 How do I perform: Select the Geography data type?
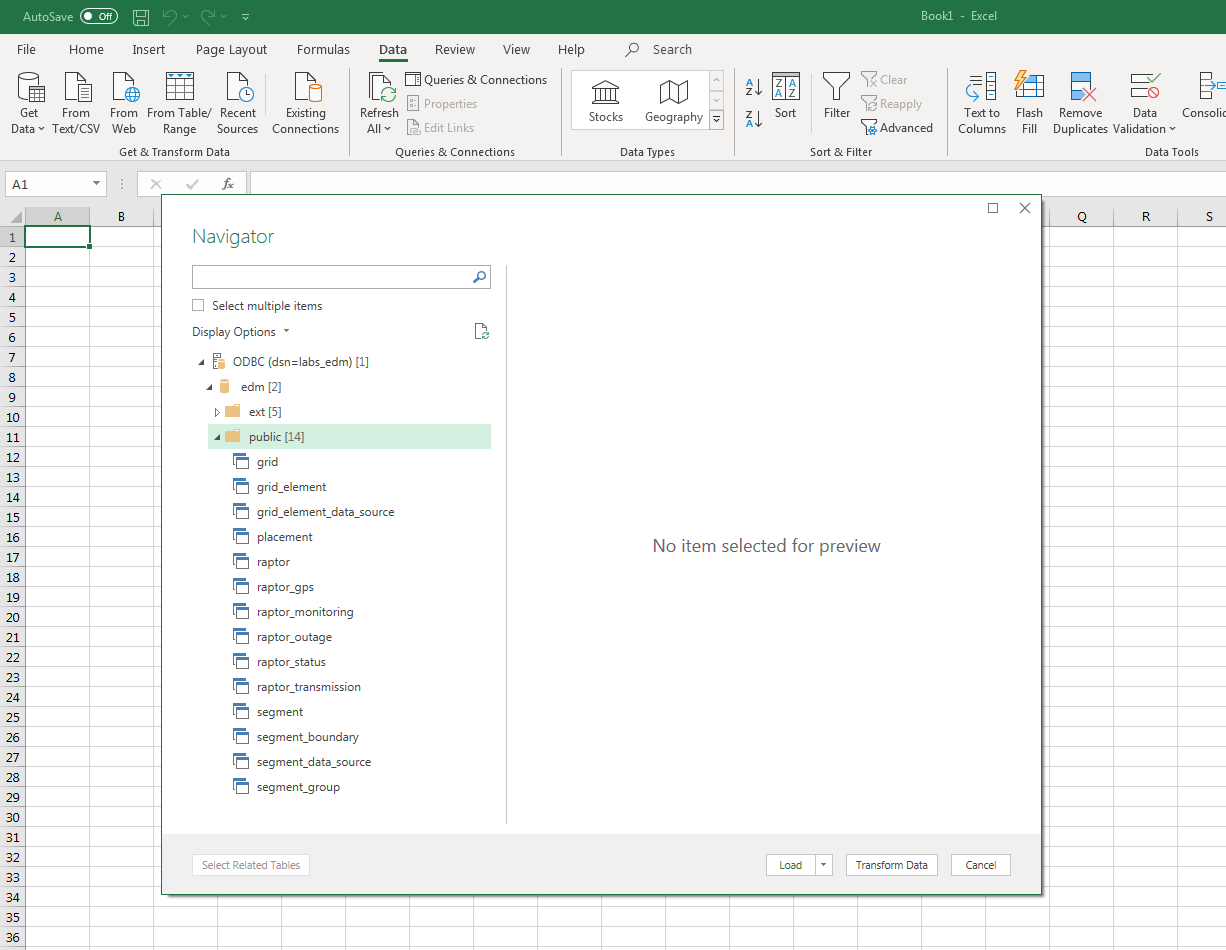click(x=674, y=101)
